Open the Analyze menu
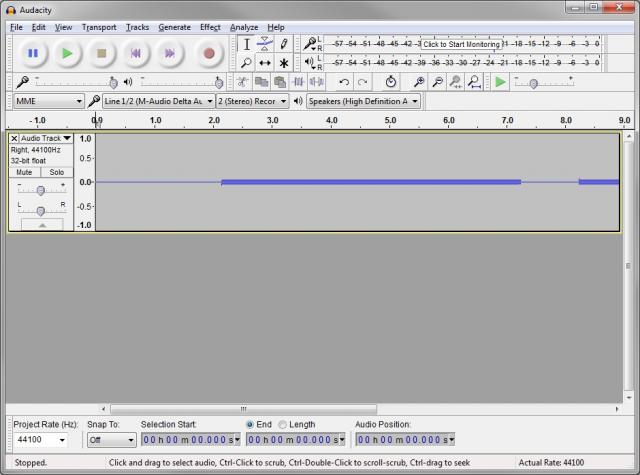Image resolution: width=640 pixels, height=475 pixels. pos(244,27)
